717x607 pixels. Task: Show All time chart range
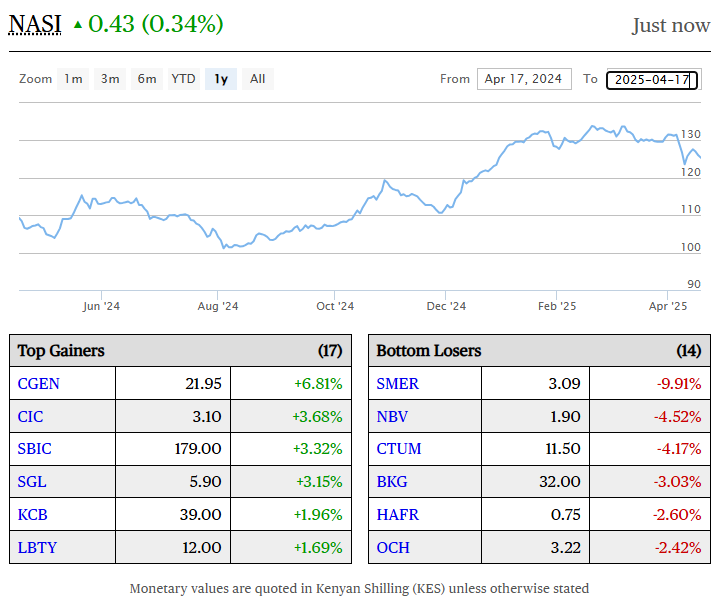point(258,79)
